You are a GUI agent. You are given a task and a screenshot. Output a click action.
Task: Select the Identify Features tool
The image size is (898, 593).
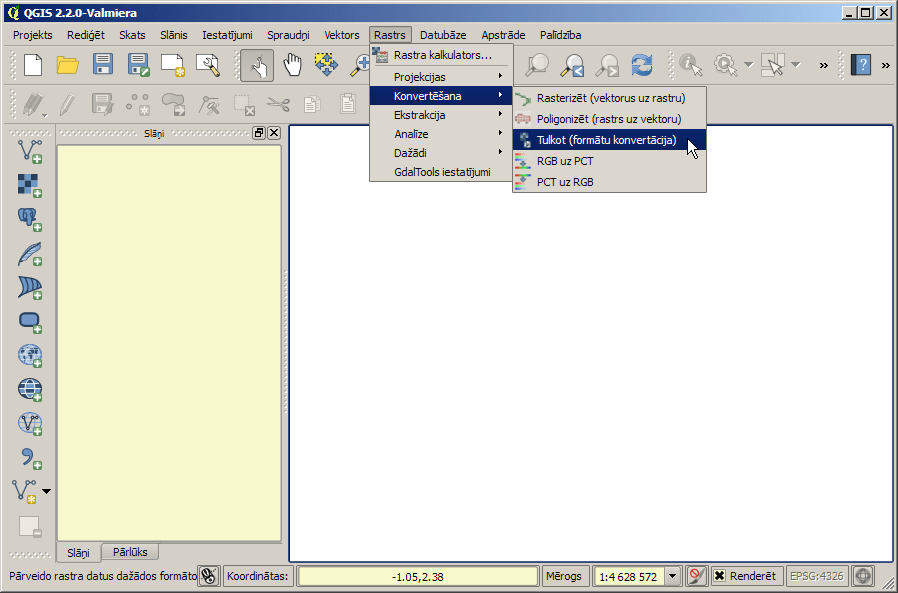691,65
